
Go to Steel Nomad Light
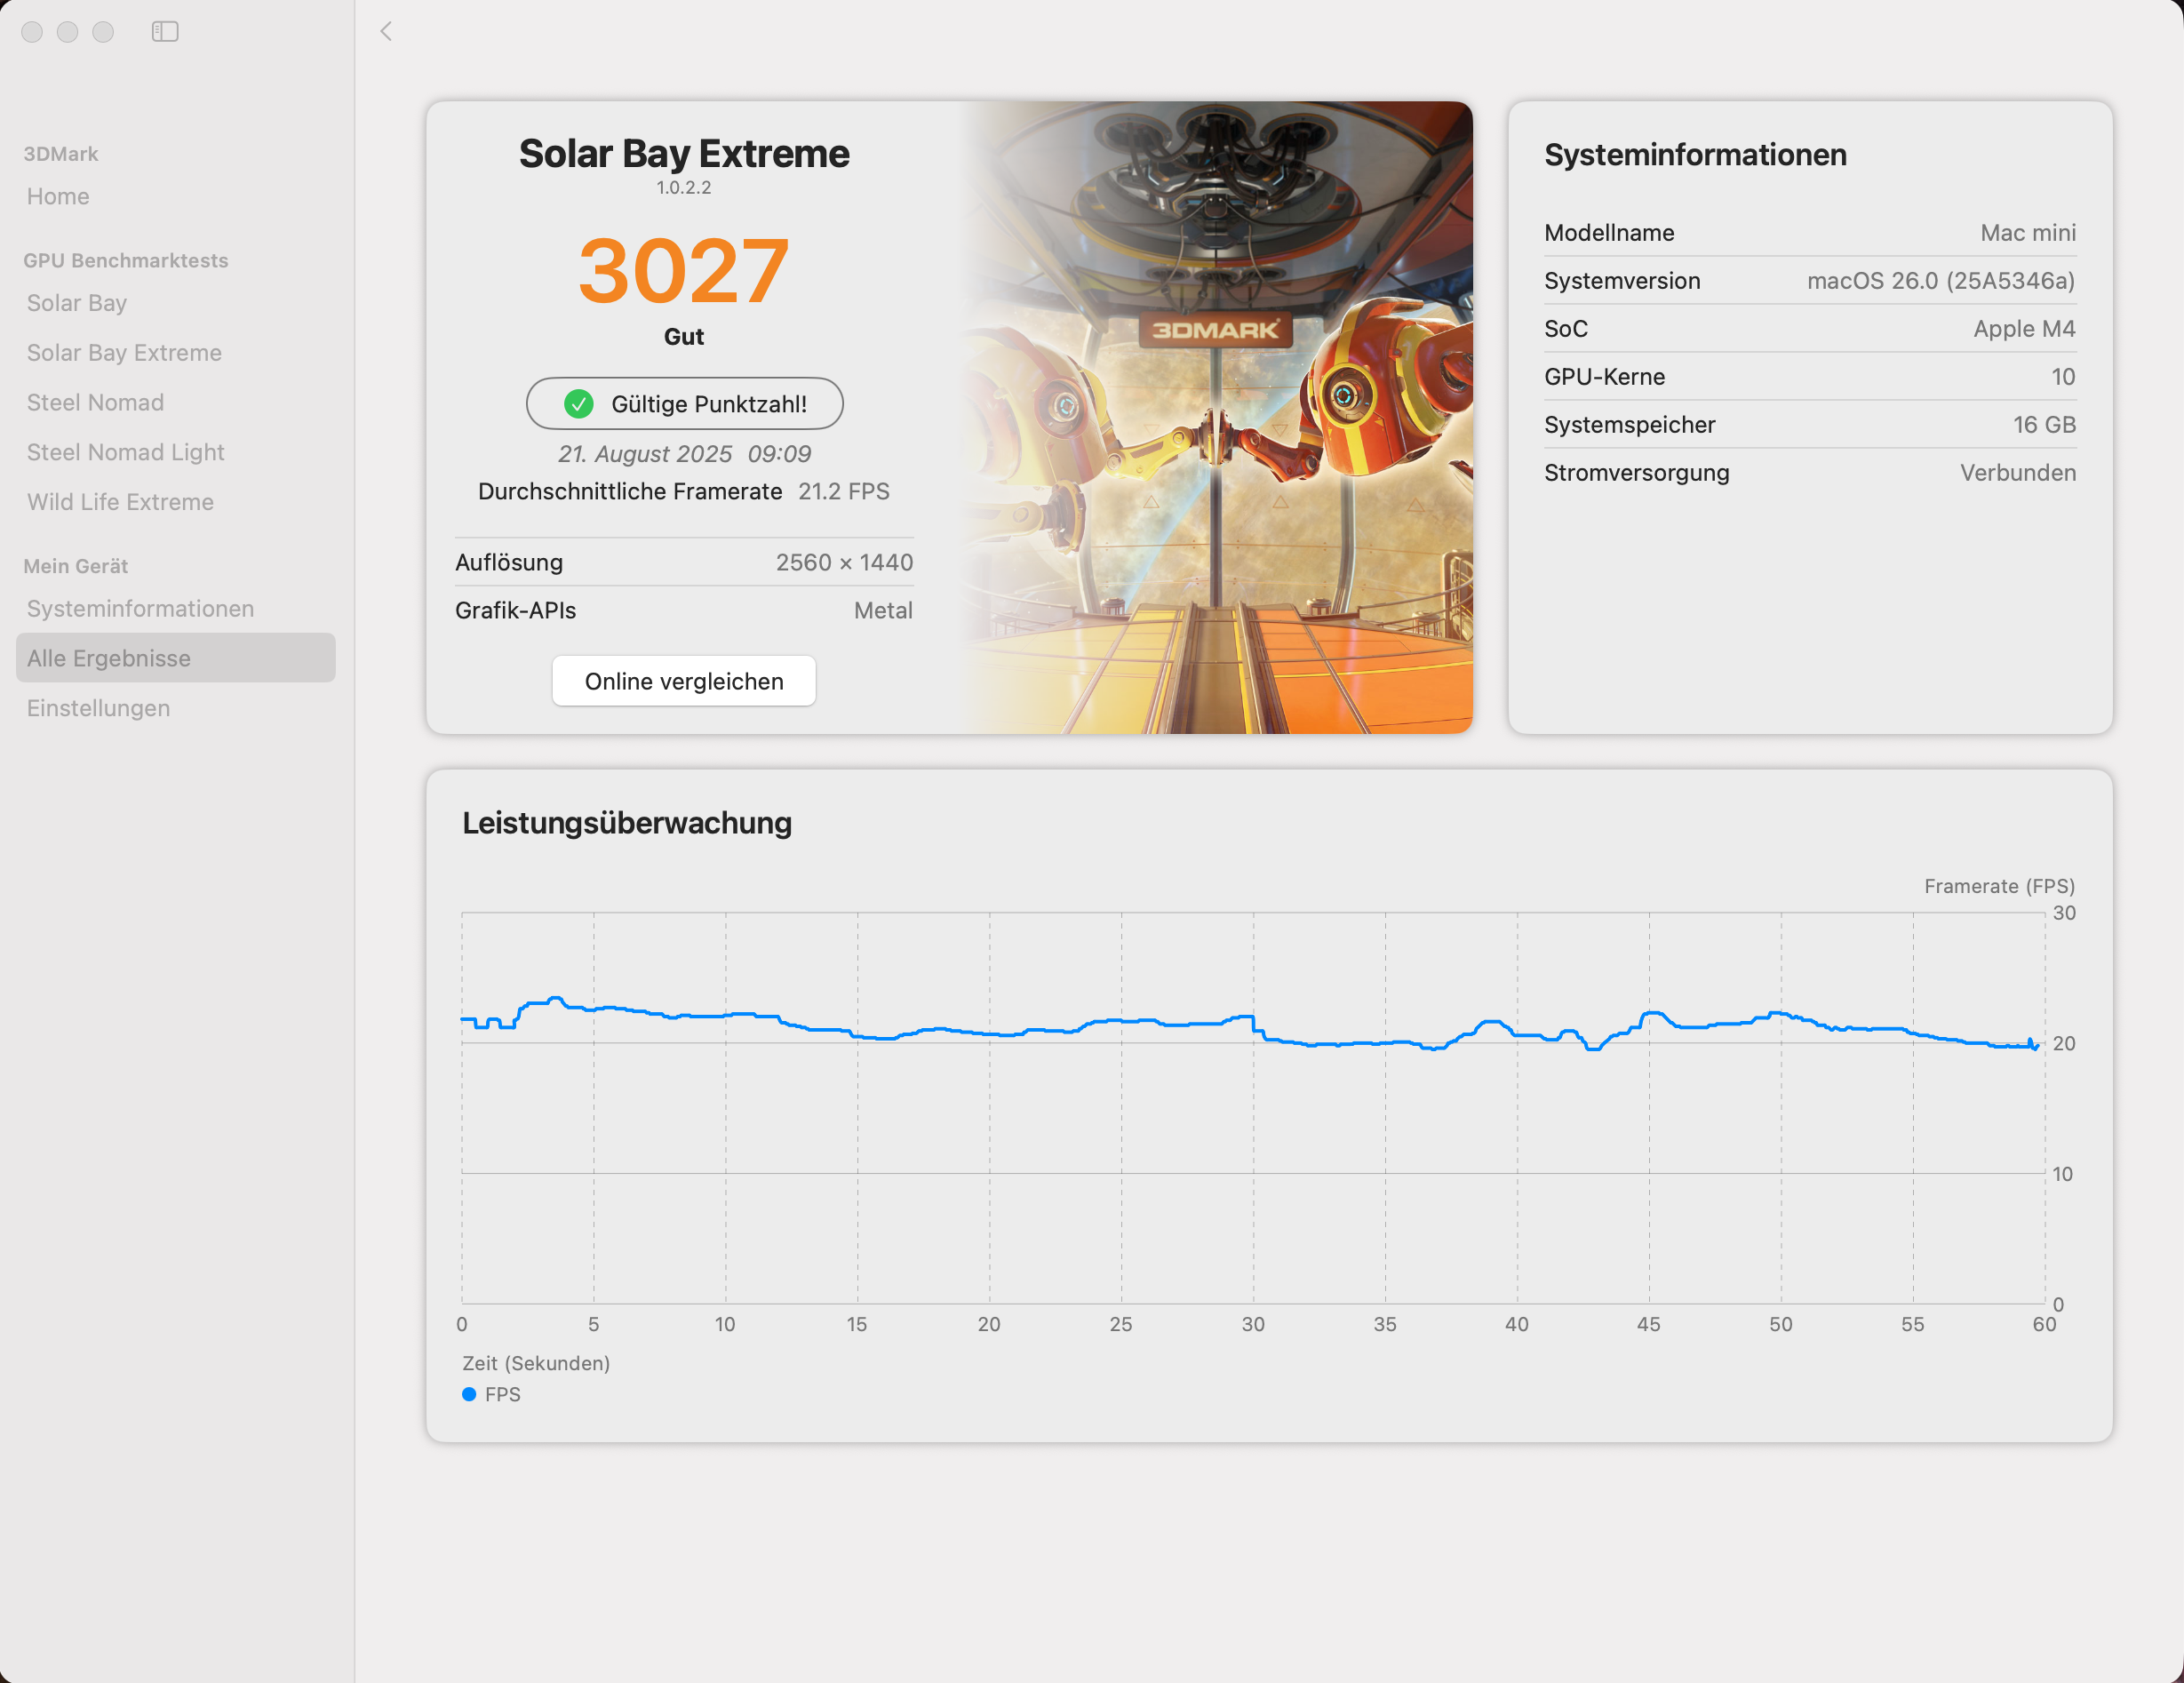(x=125, y=452)
